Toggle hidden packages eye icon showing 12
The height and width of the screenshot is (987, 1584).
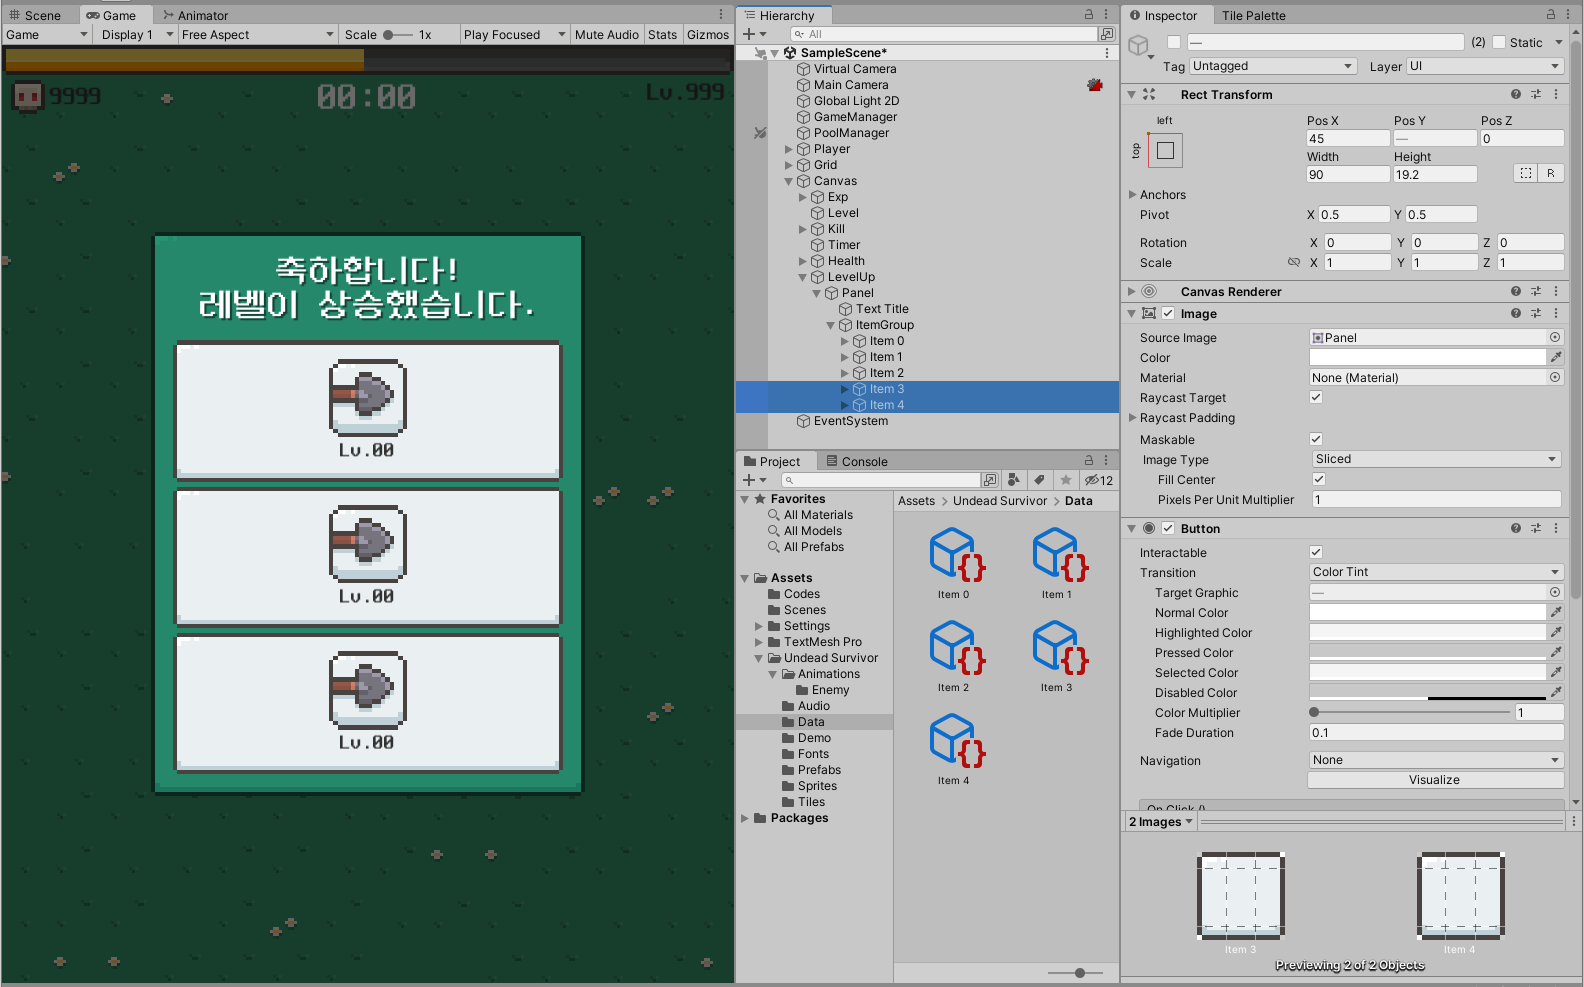coord(1099,480)
